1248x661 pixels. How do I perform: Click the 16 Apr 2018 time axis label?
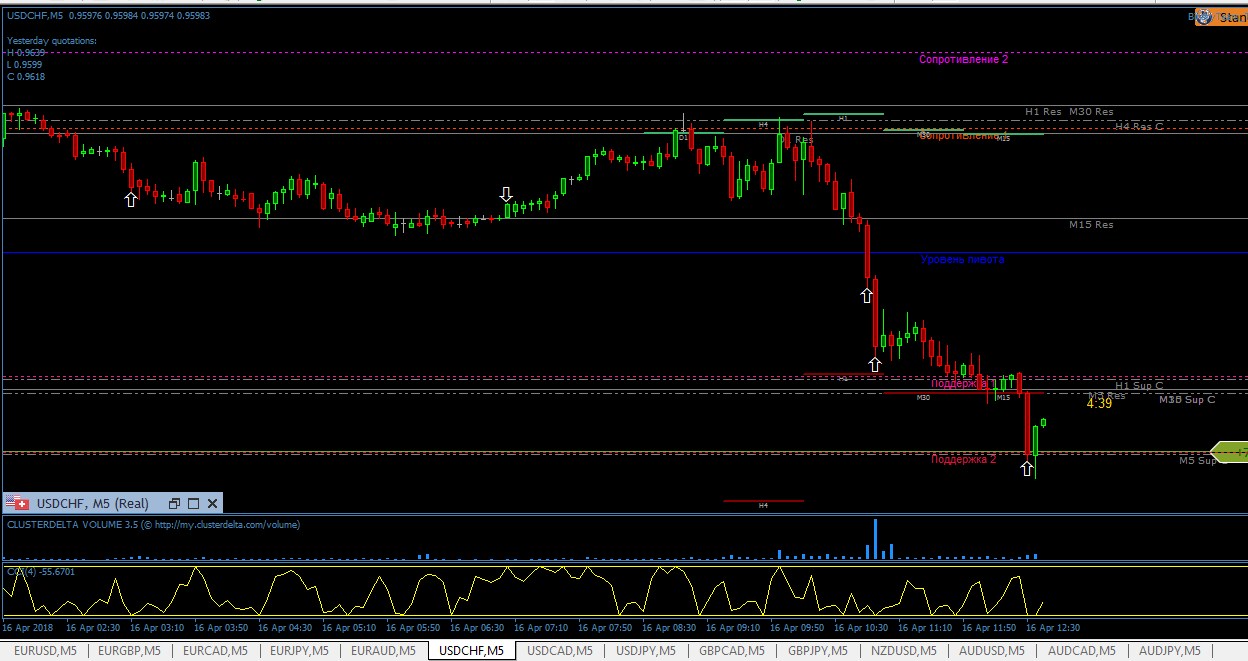click(27, 628)
